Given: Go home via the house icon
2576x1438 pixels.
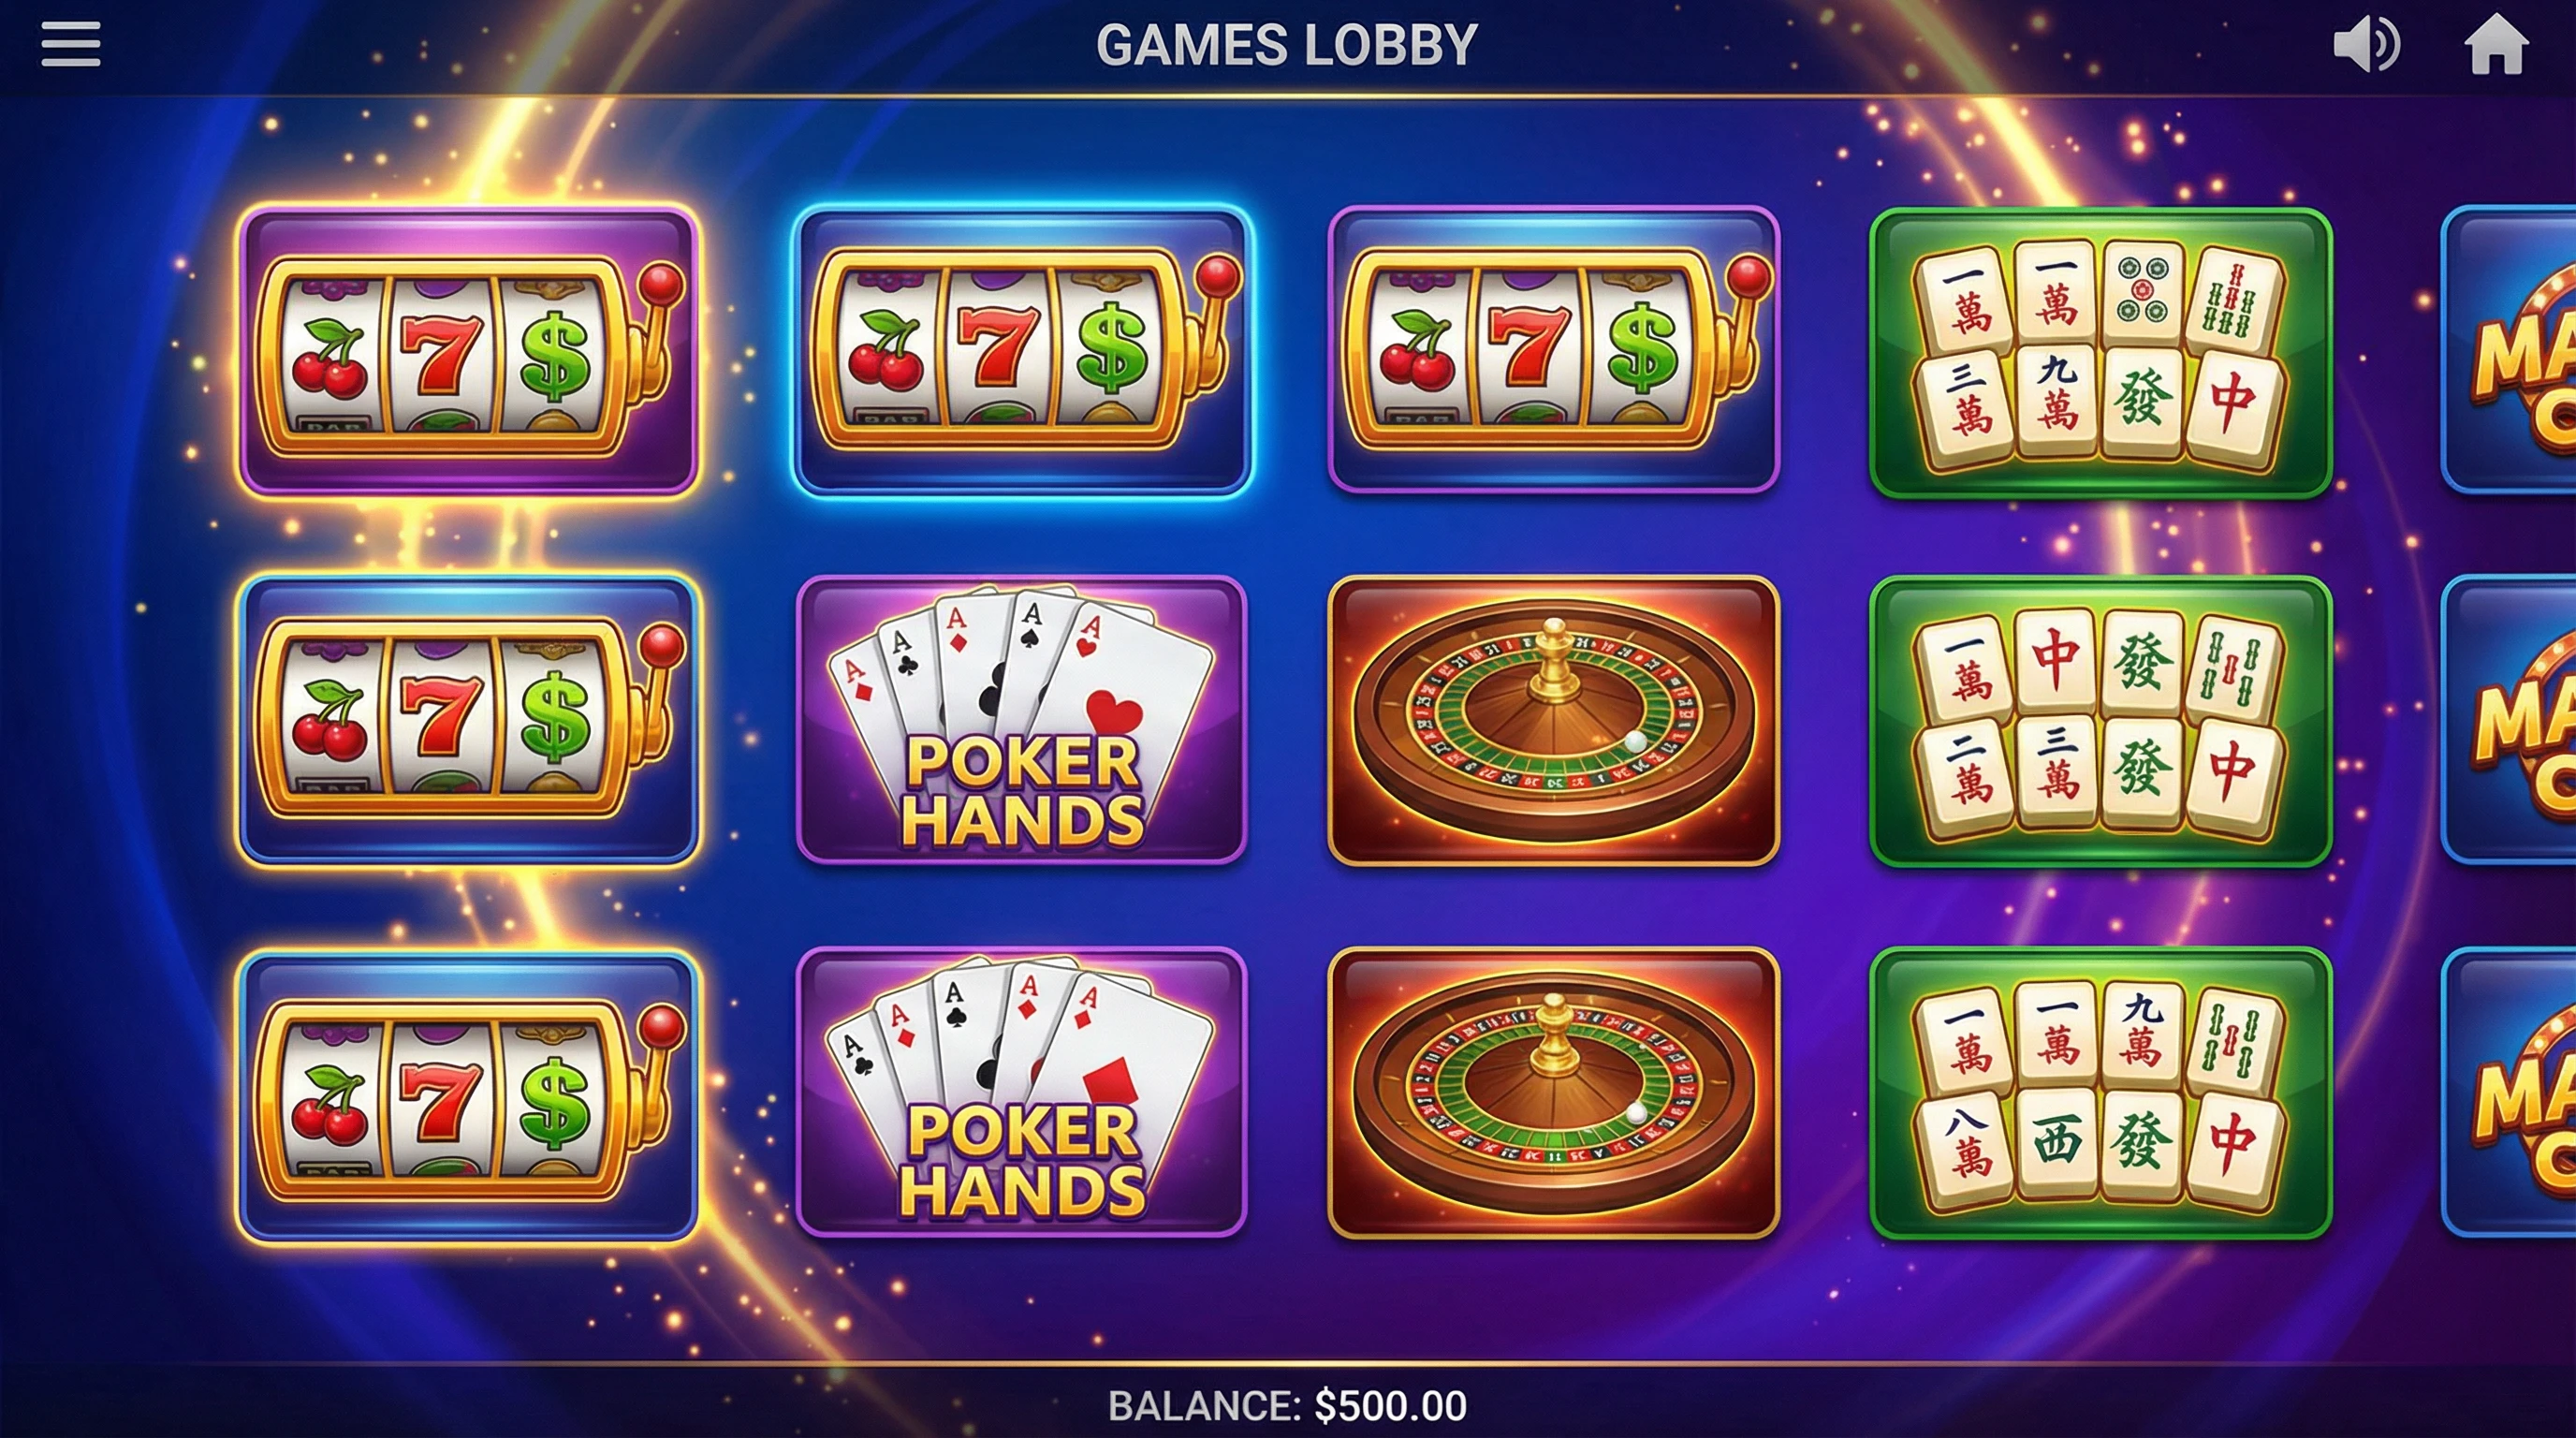Looking at the screenshot, I should pyautogui.click(x=2496, y=45).
